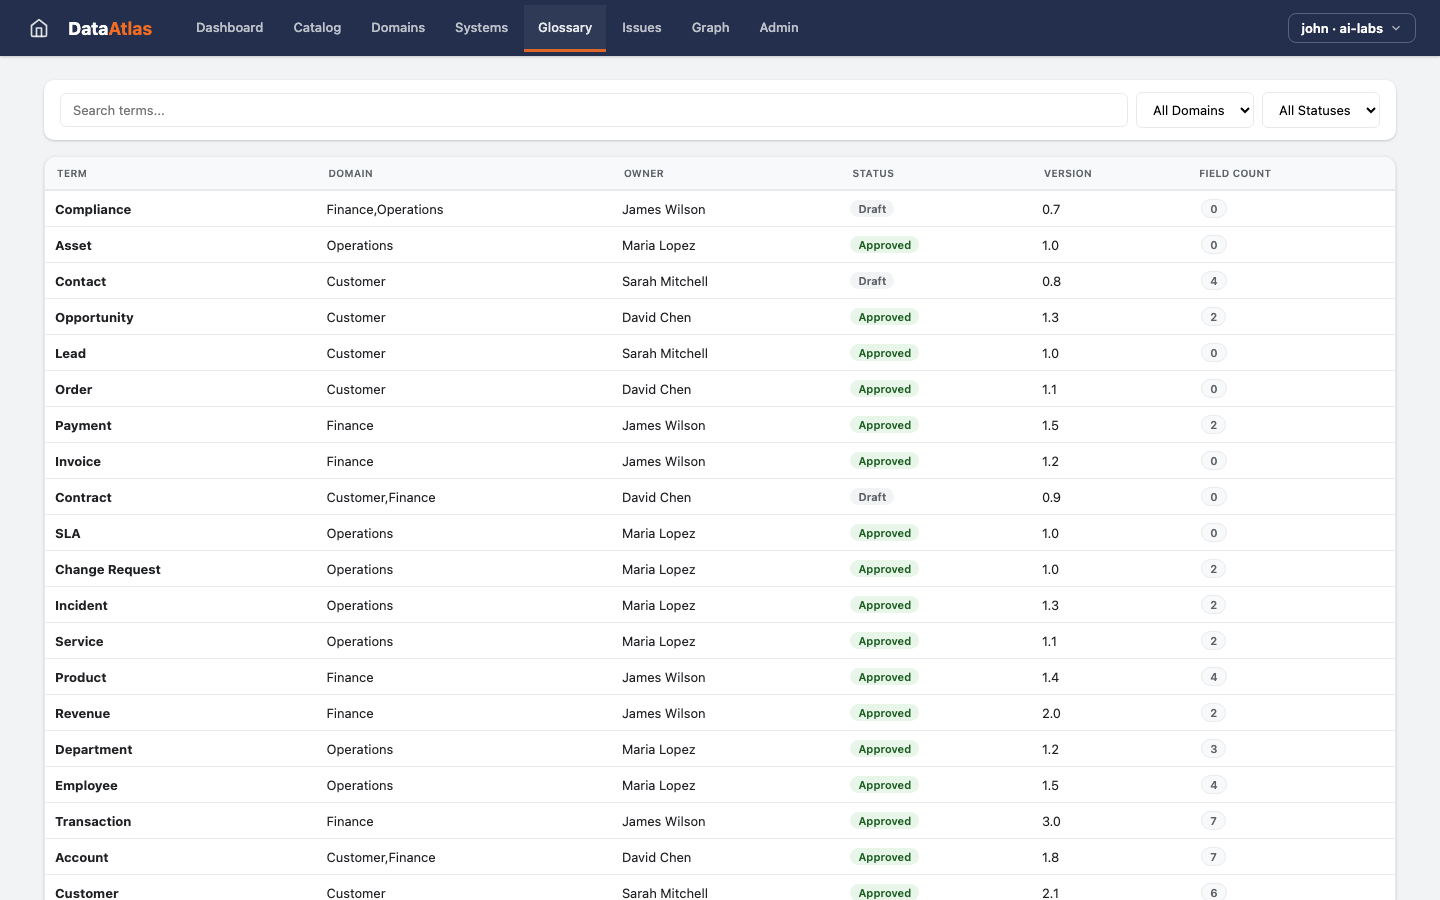Click the DataAtlas logo
Viewport: 1440px width, 900px height.
click(110, 27)
